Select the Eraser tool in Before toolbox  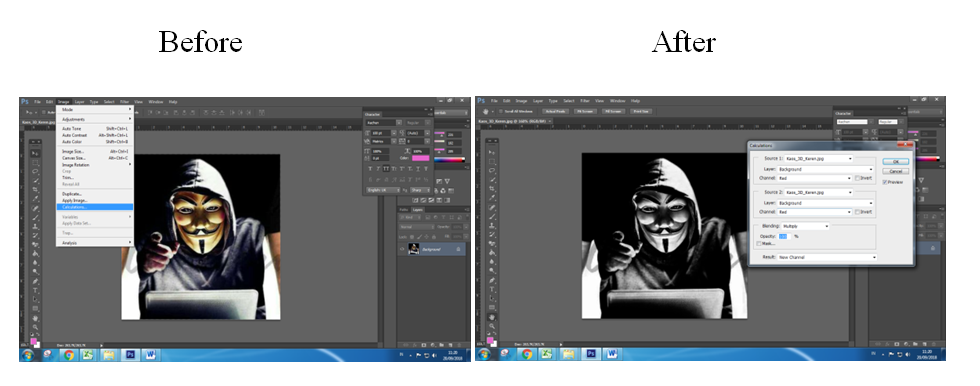coord(35,244)
